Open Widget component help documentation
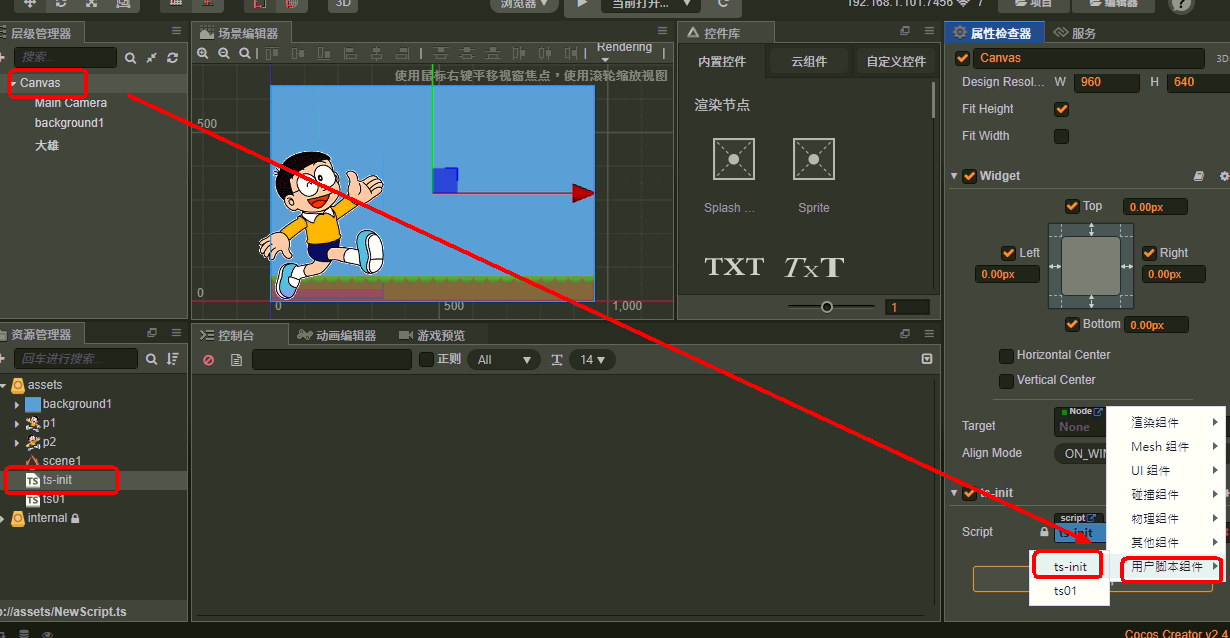 1199,176
